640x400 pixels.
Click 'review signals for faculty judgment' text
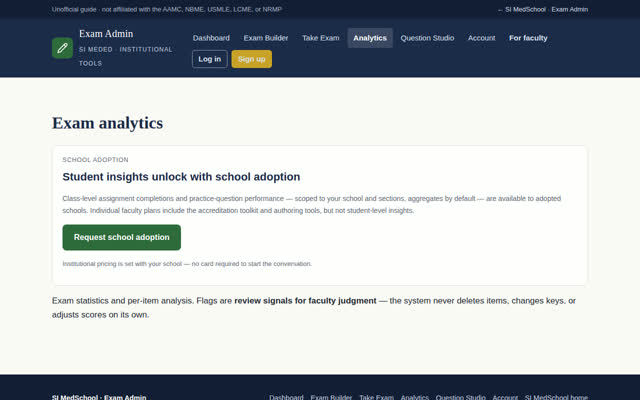[x=305, y=301]
